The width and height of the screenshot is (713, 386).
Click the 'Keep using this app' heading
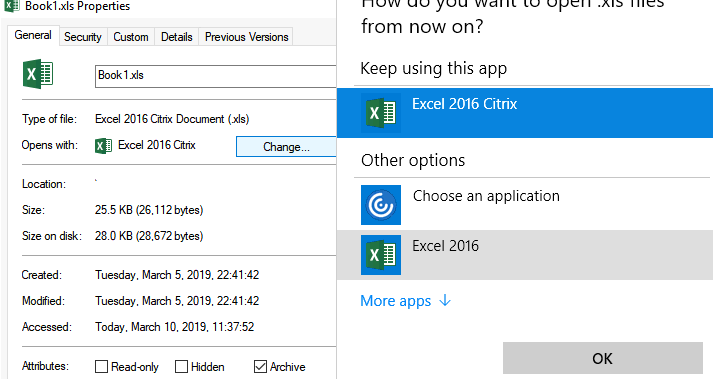[x=434, y=69]
